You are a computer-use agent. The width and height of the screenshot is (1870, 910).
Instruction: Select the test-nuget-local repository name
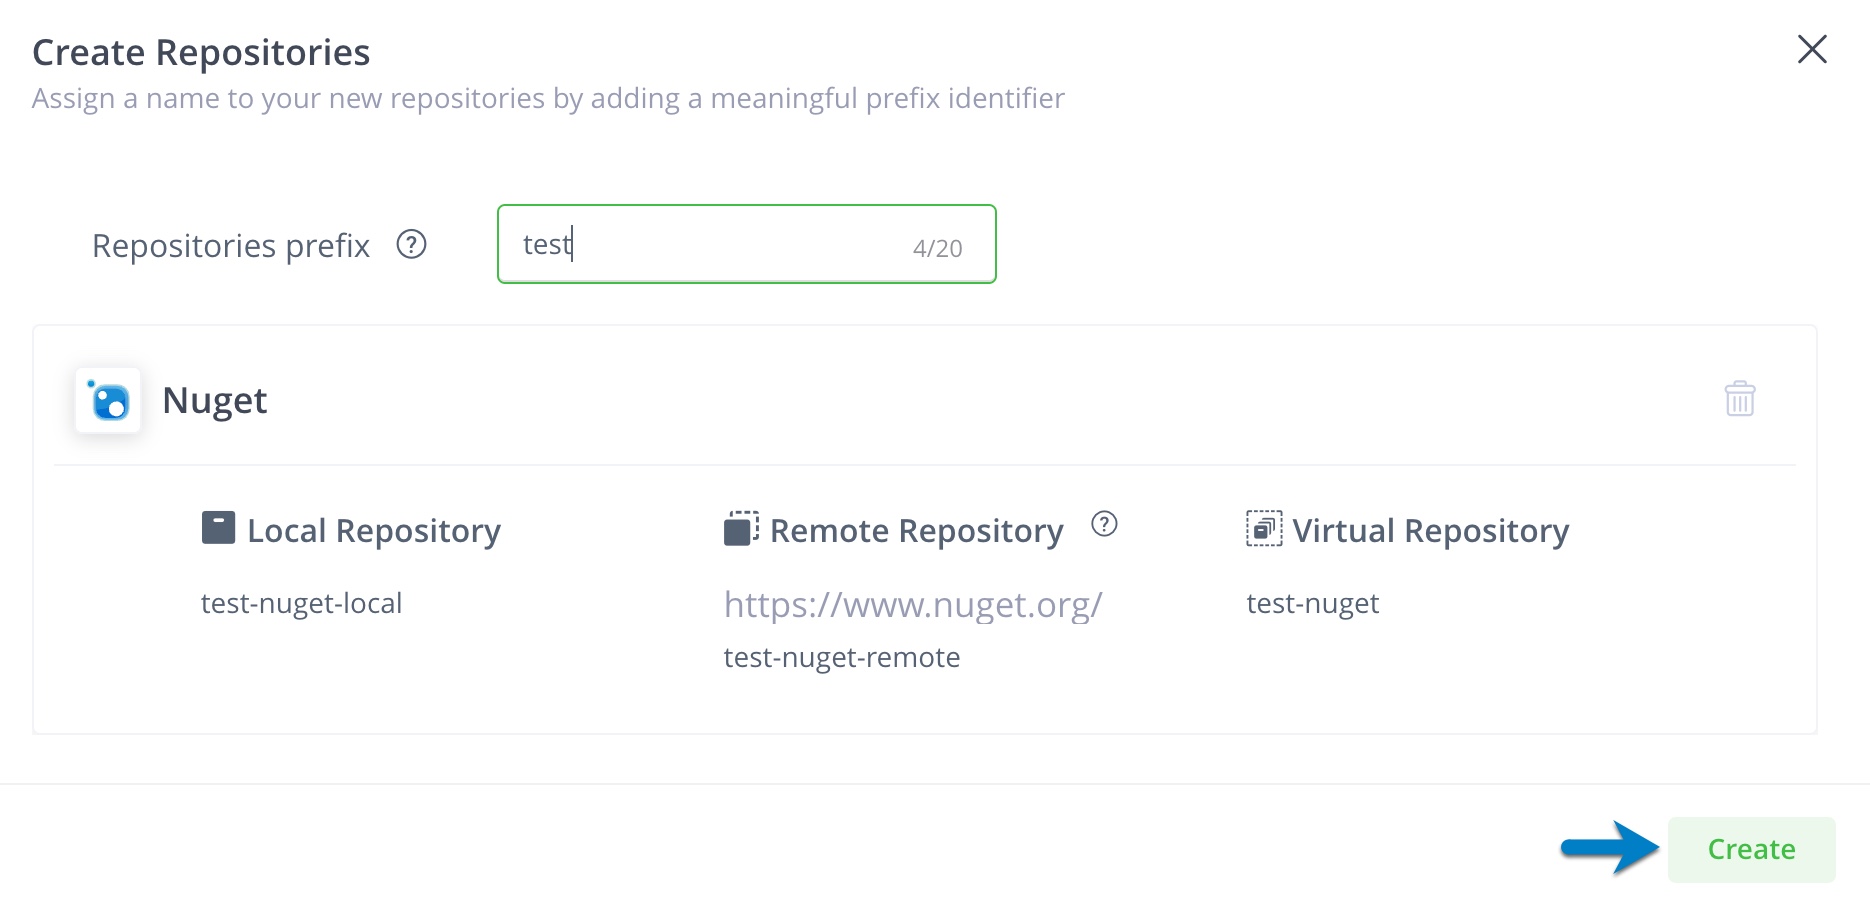[301, 603]
